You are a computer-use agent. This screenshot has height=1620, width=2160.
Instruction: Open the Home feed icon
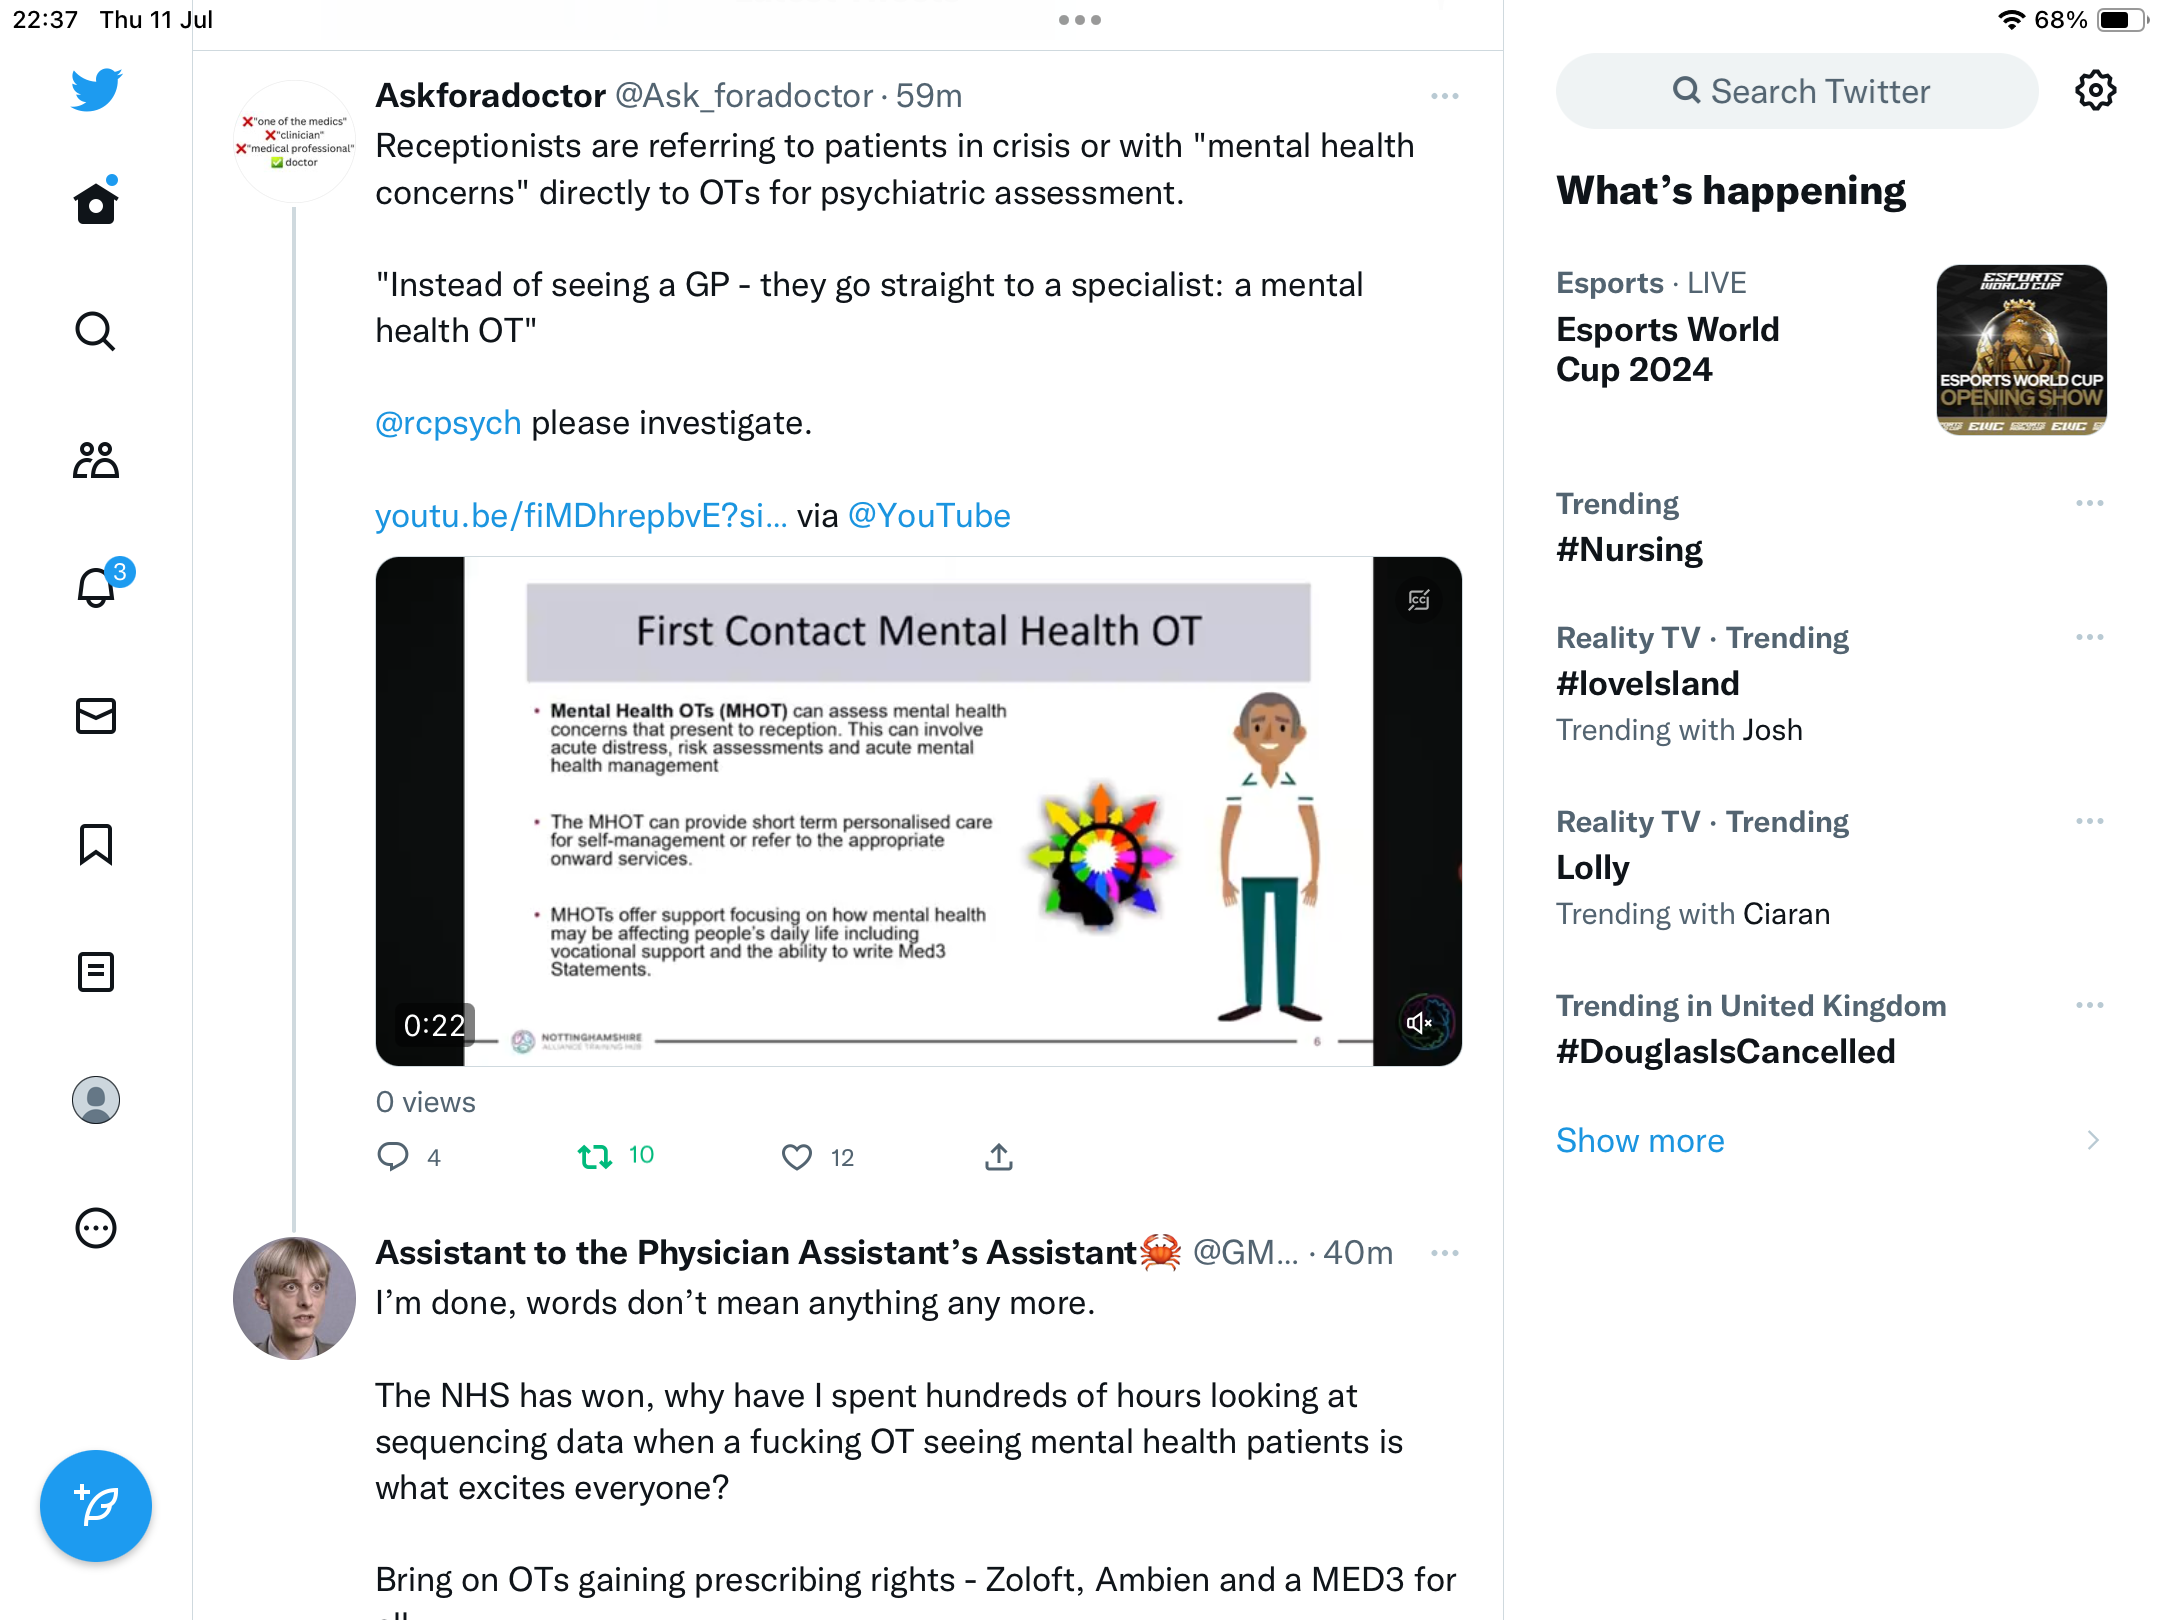point(96,203)
